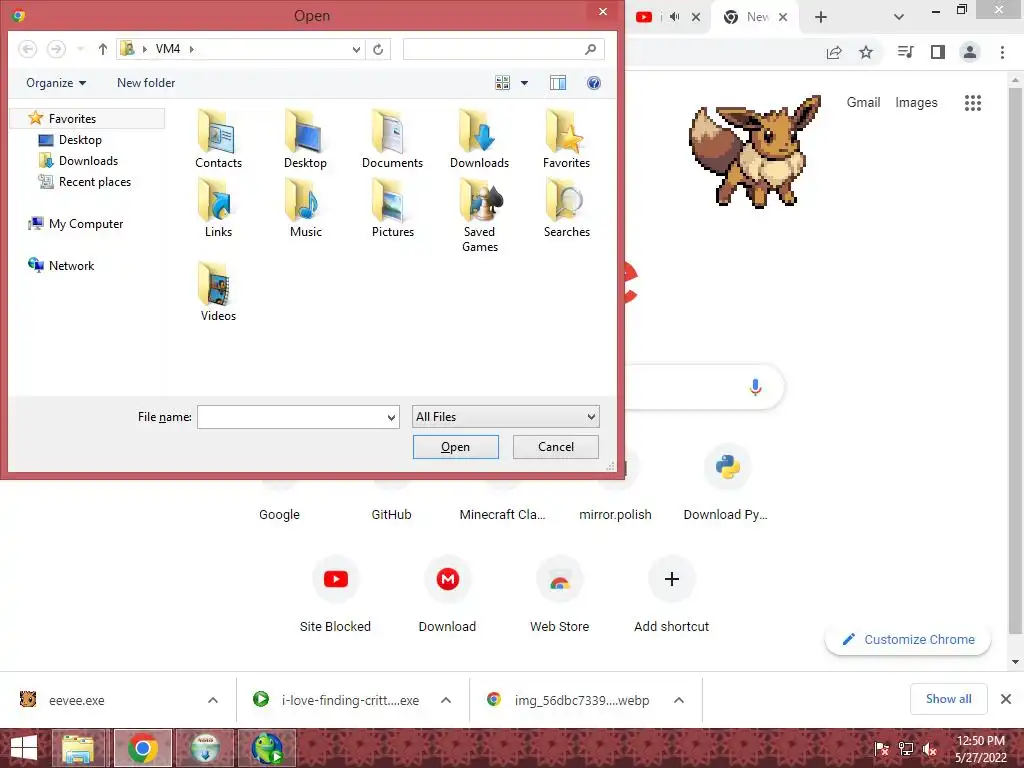Click Chrome share page icon
The height and width of the screenshot is (768, 1024).
point(834,52)
